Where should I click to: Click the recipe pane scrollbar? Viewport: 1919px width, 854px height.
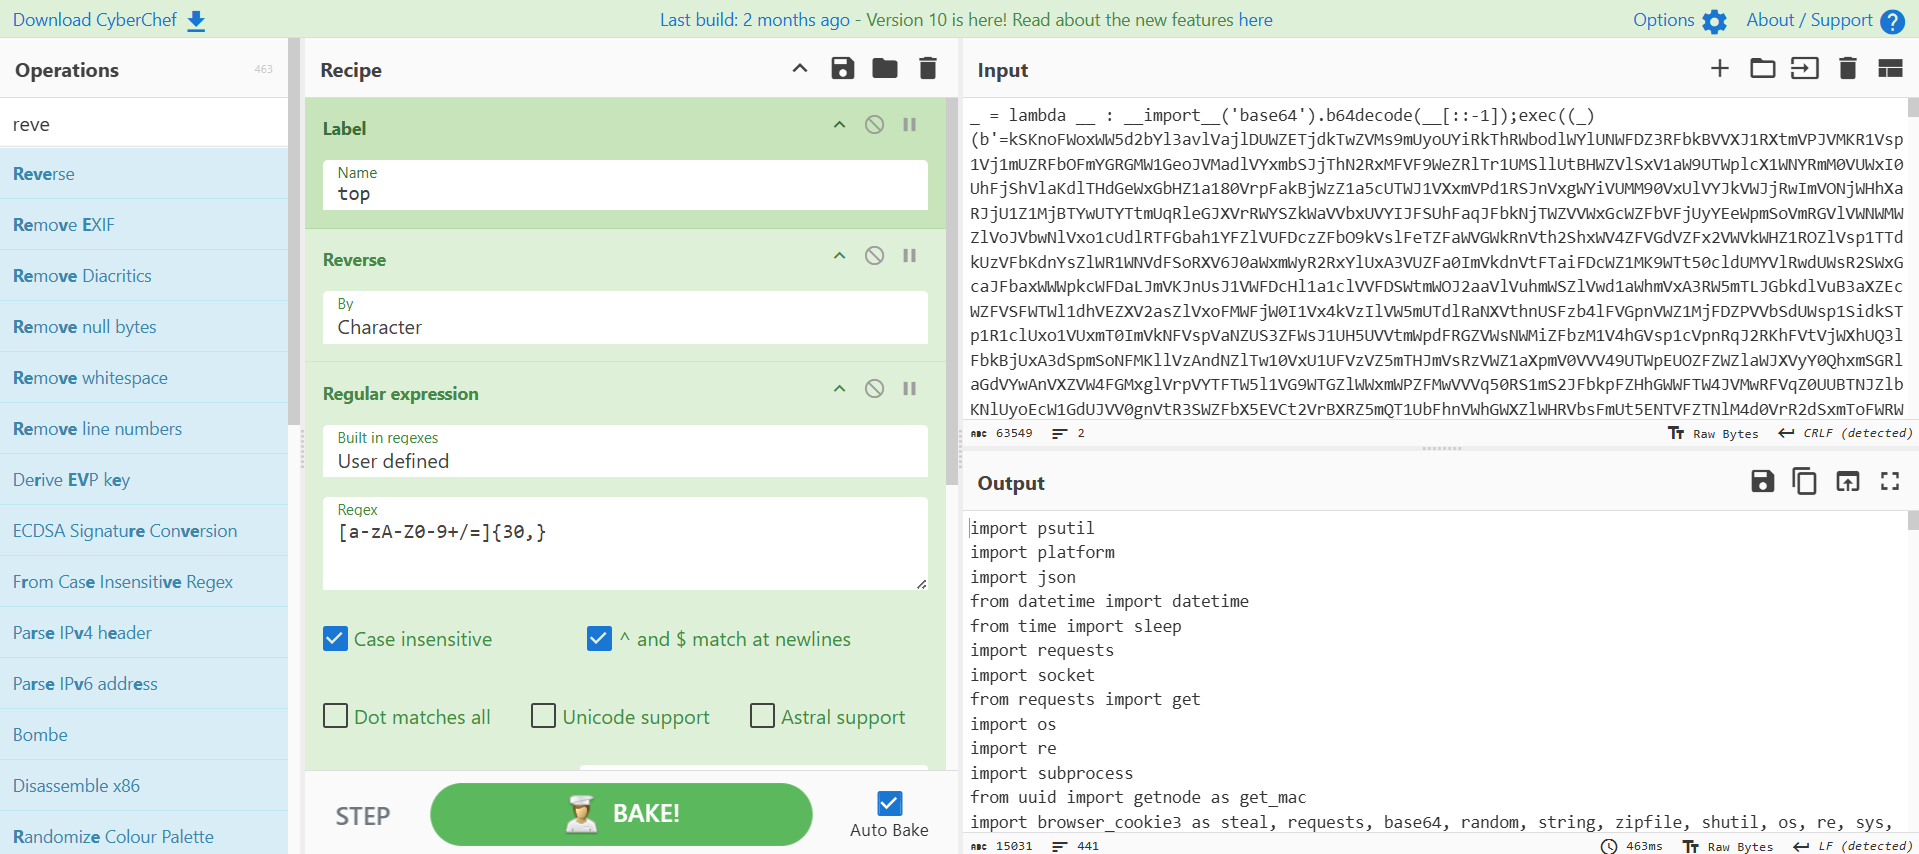(x=952, y=290)
